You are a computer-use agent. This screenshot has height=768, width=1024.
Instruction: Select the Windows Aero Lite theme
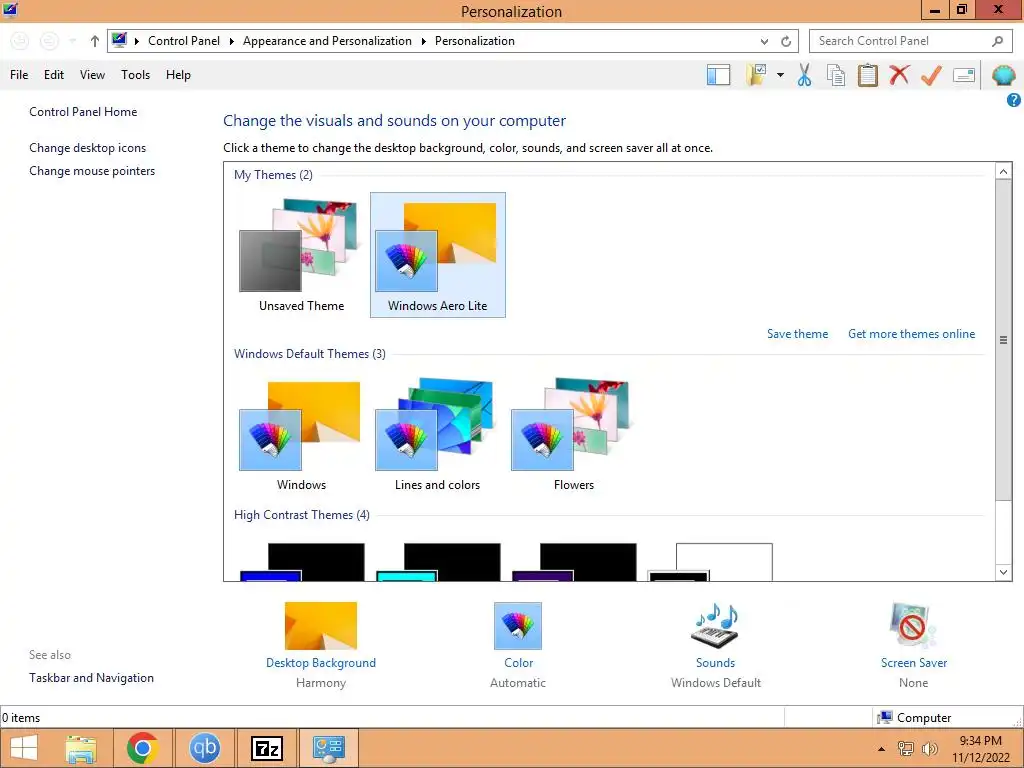[438, 255]
